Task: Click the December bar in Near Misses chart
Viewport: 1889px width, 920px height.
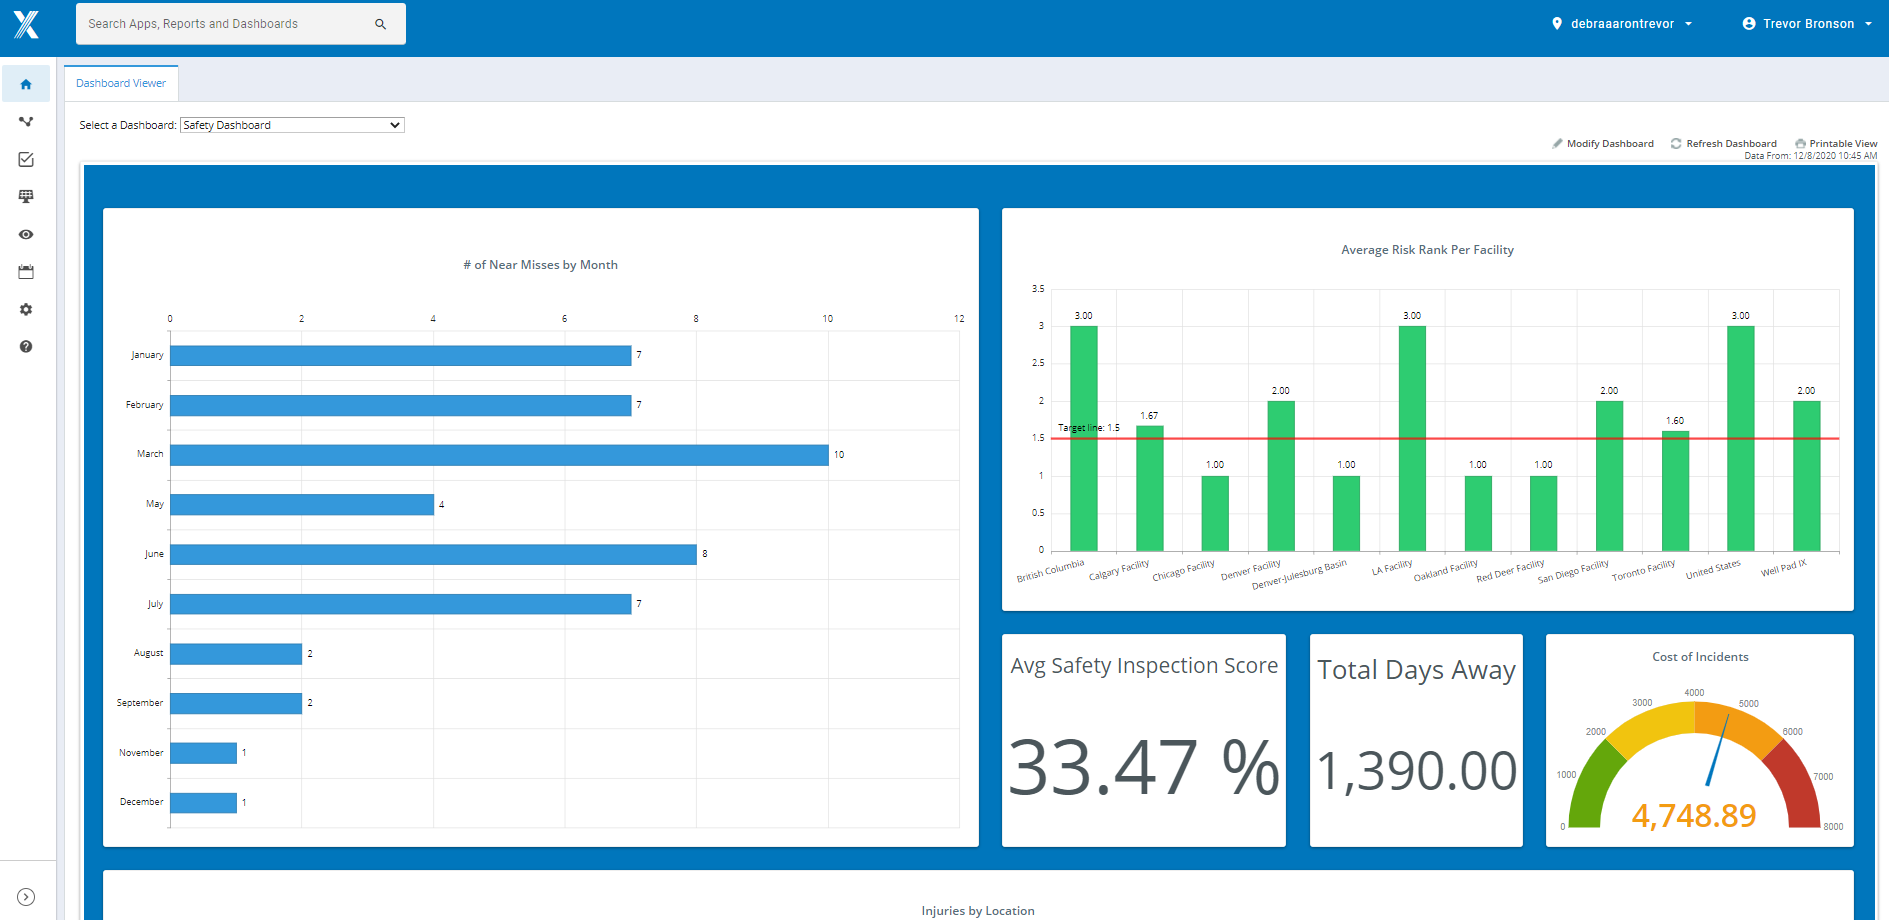Action: pyautogui.click(x=203, y=802)
